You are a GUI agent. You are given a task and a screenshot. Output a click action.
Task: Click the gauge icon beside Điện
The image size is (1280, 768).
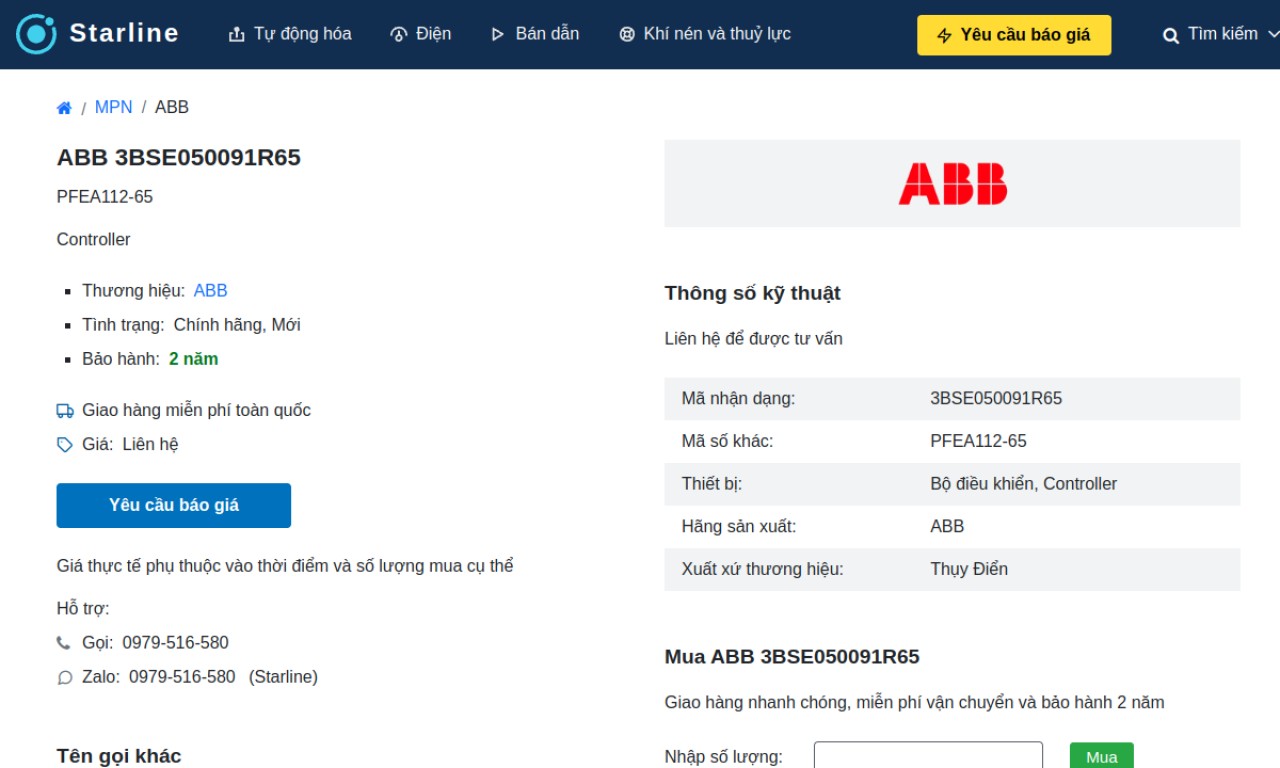399,35
